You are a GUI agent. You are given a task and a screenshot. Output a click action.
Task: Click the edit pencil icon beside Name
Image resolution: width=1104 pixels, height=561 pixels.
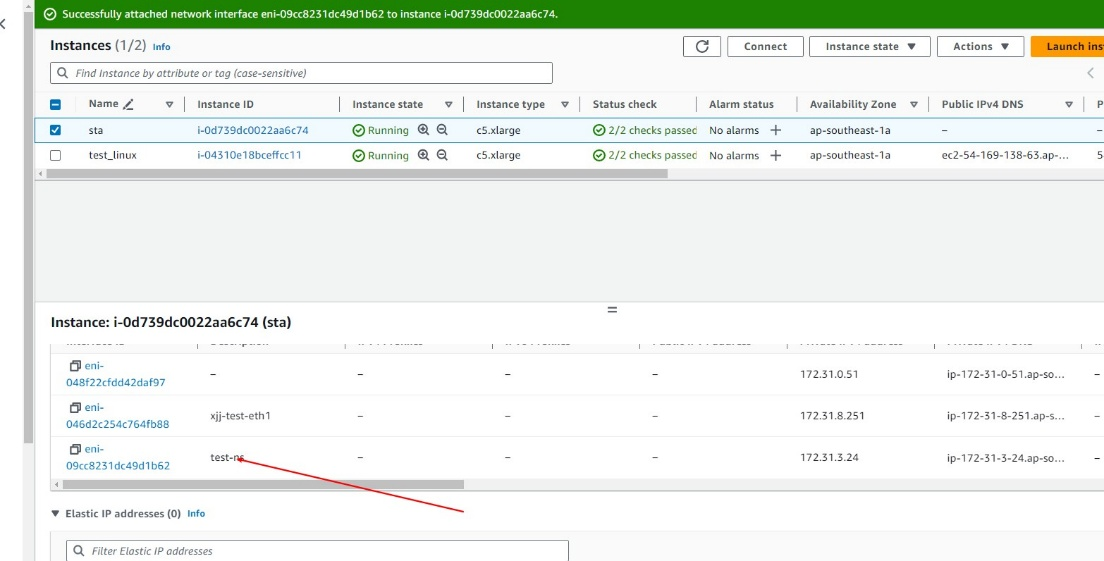click(x=128, y=104)
